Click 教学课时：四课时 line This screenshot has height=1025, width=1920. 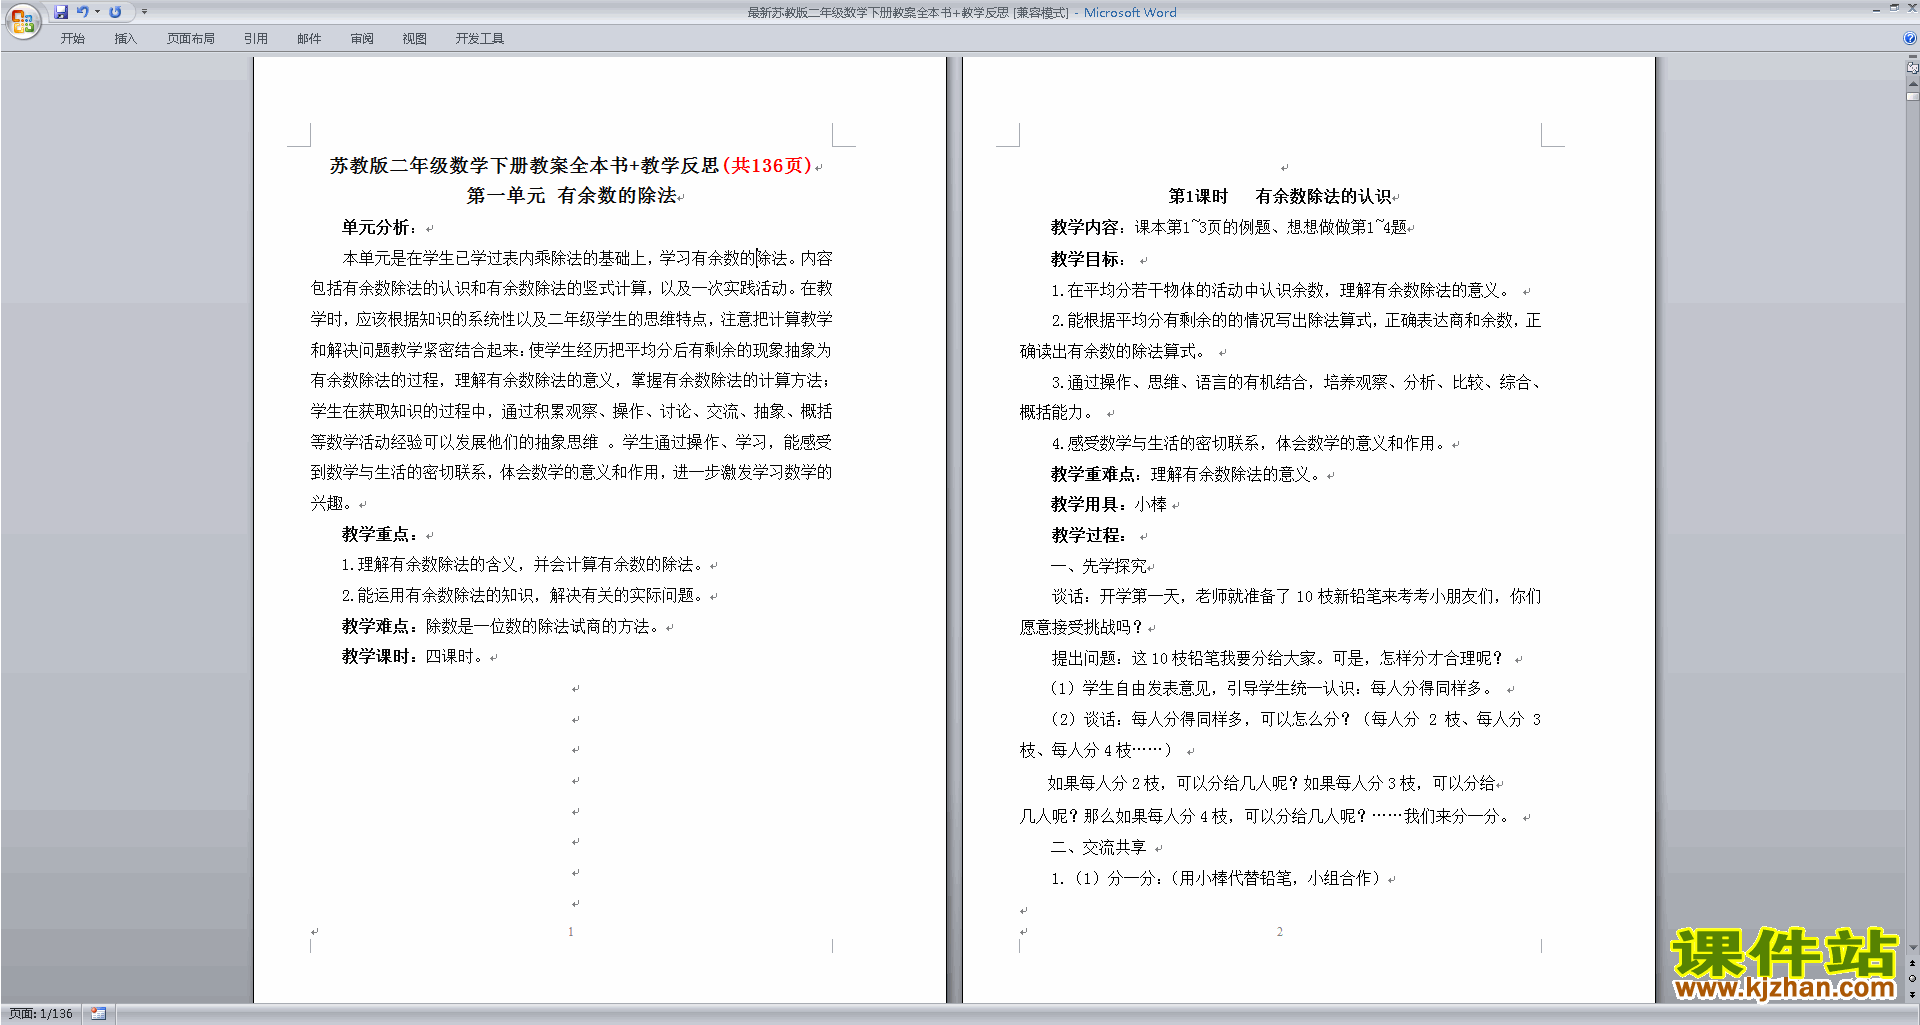[413, 657]
